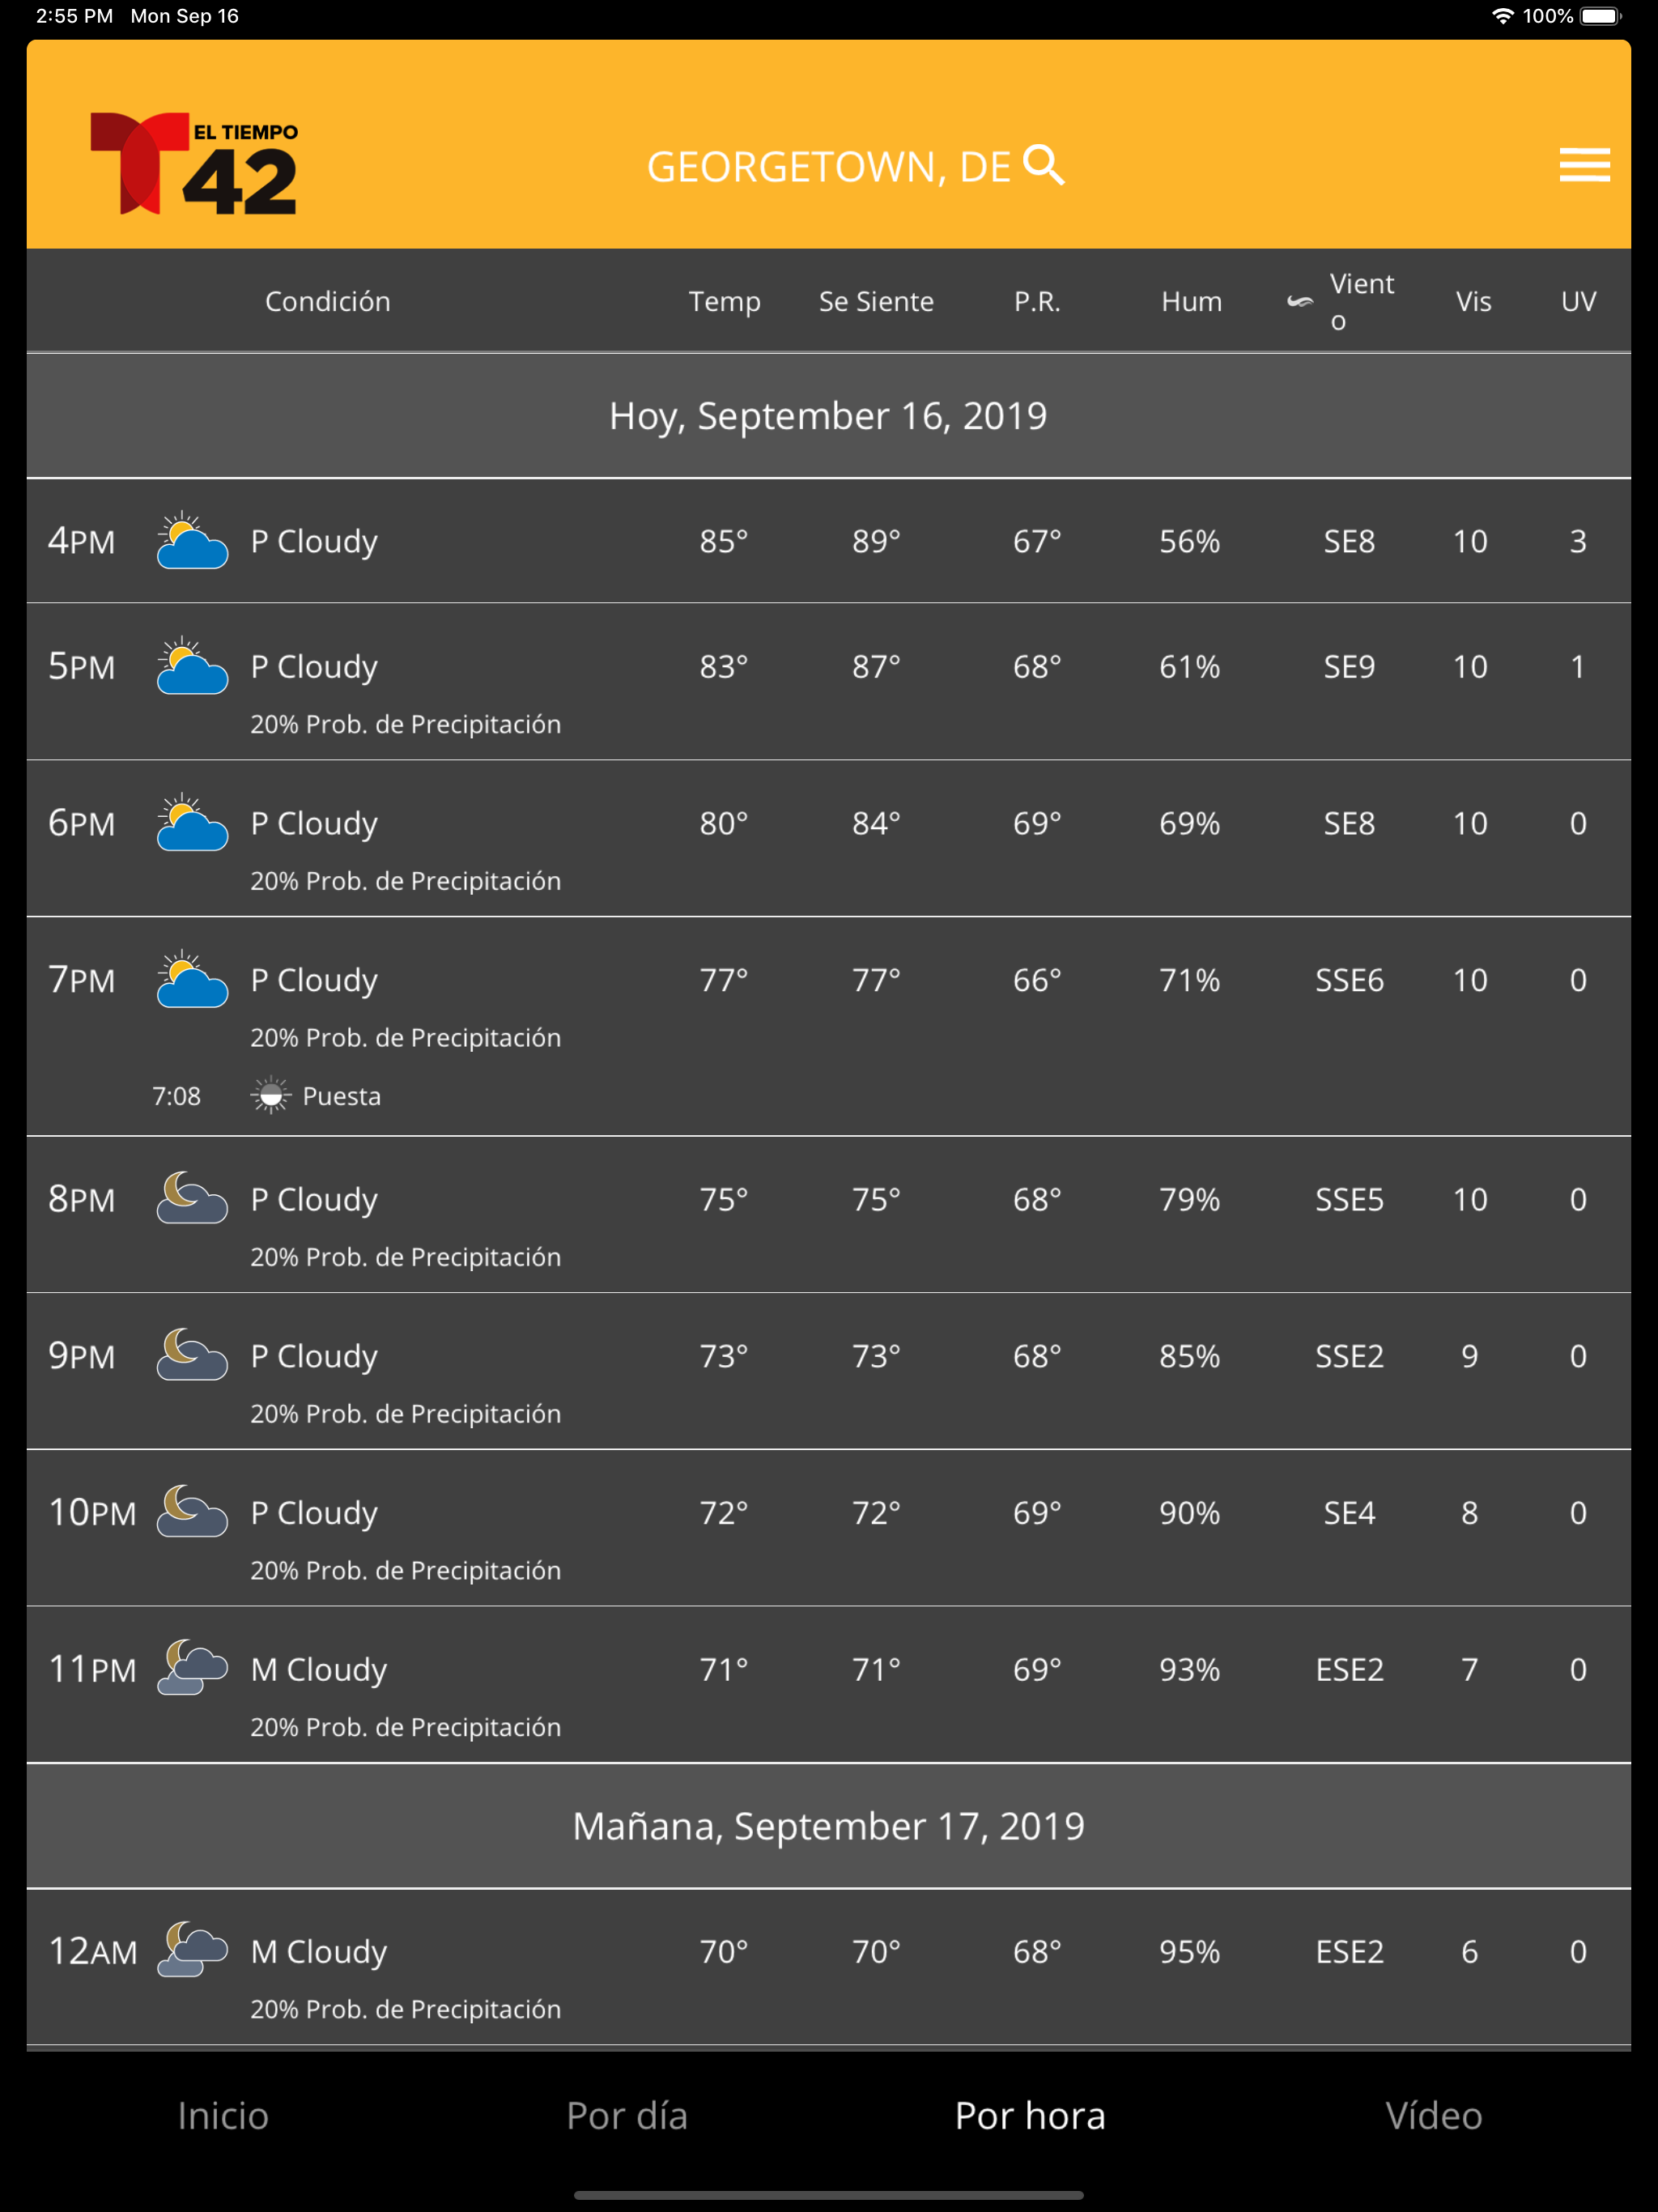Viewport: 1658px width, 2212px height.
Task: Tap the 8PM moon and cloud icon
Action: 192,1198
